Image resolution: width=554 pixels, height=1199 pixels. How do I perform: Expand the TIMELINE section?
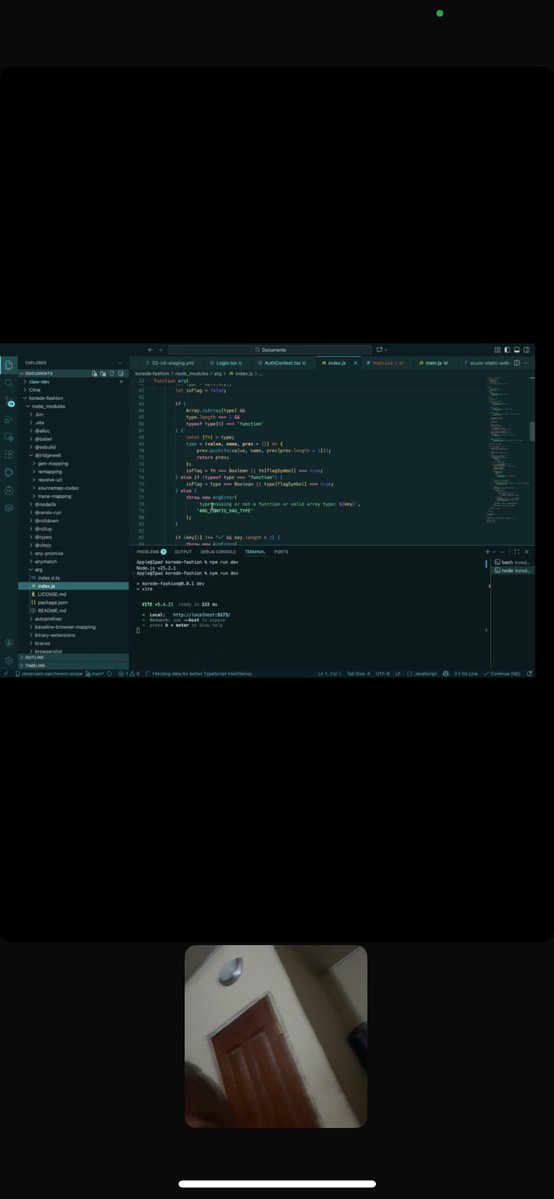(x=73, y=666)
